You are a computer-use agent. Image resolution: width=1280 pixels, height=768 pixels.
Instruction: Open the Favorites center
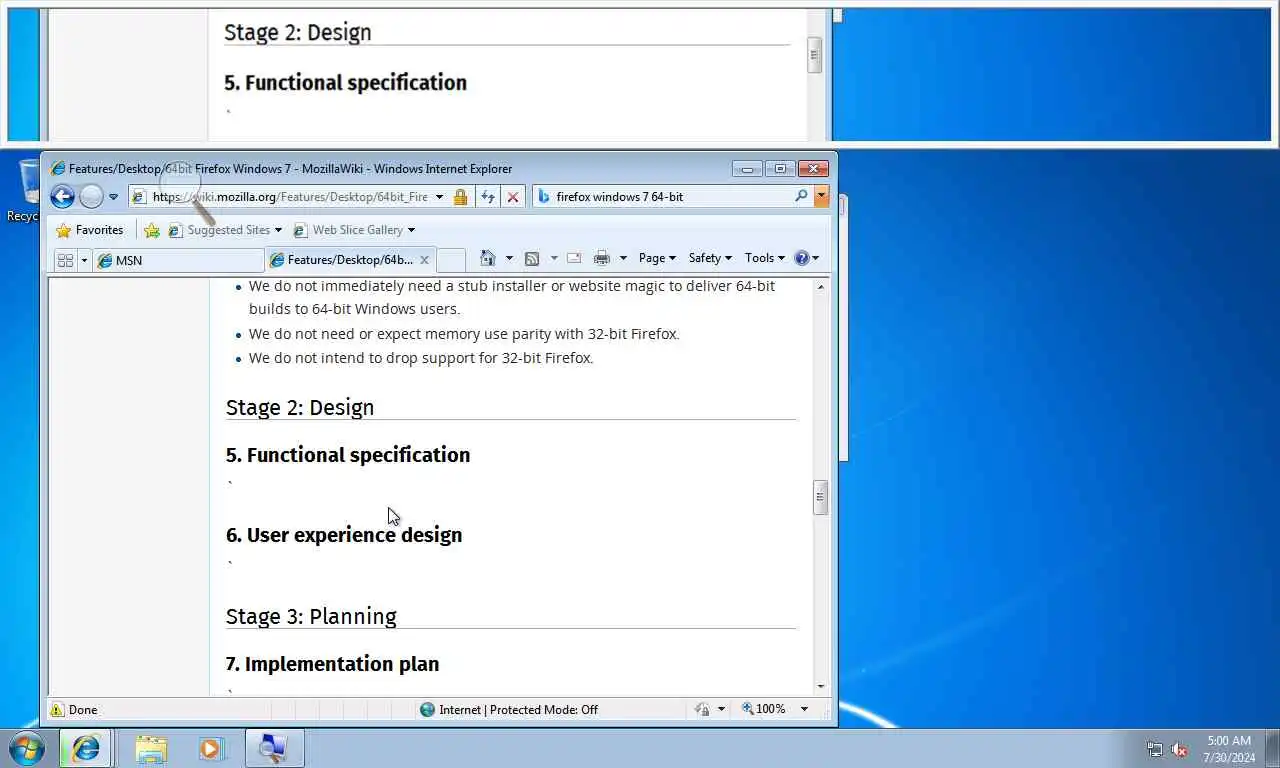(90, 230)
